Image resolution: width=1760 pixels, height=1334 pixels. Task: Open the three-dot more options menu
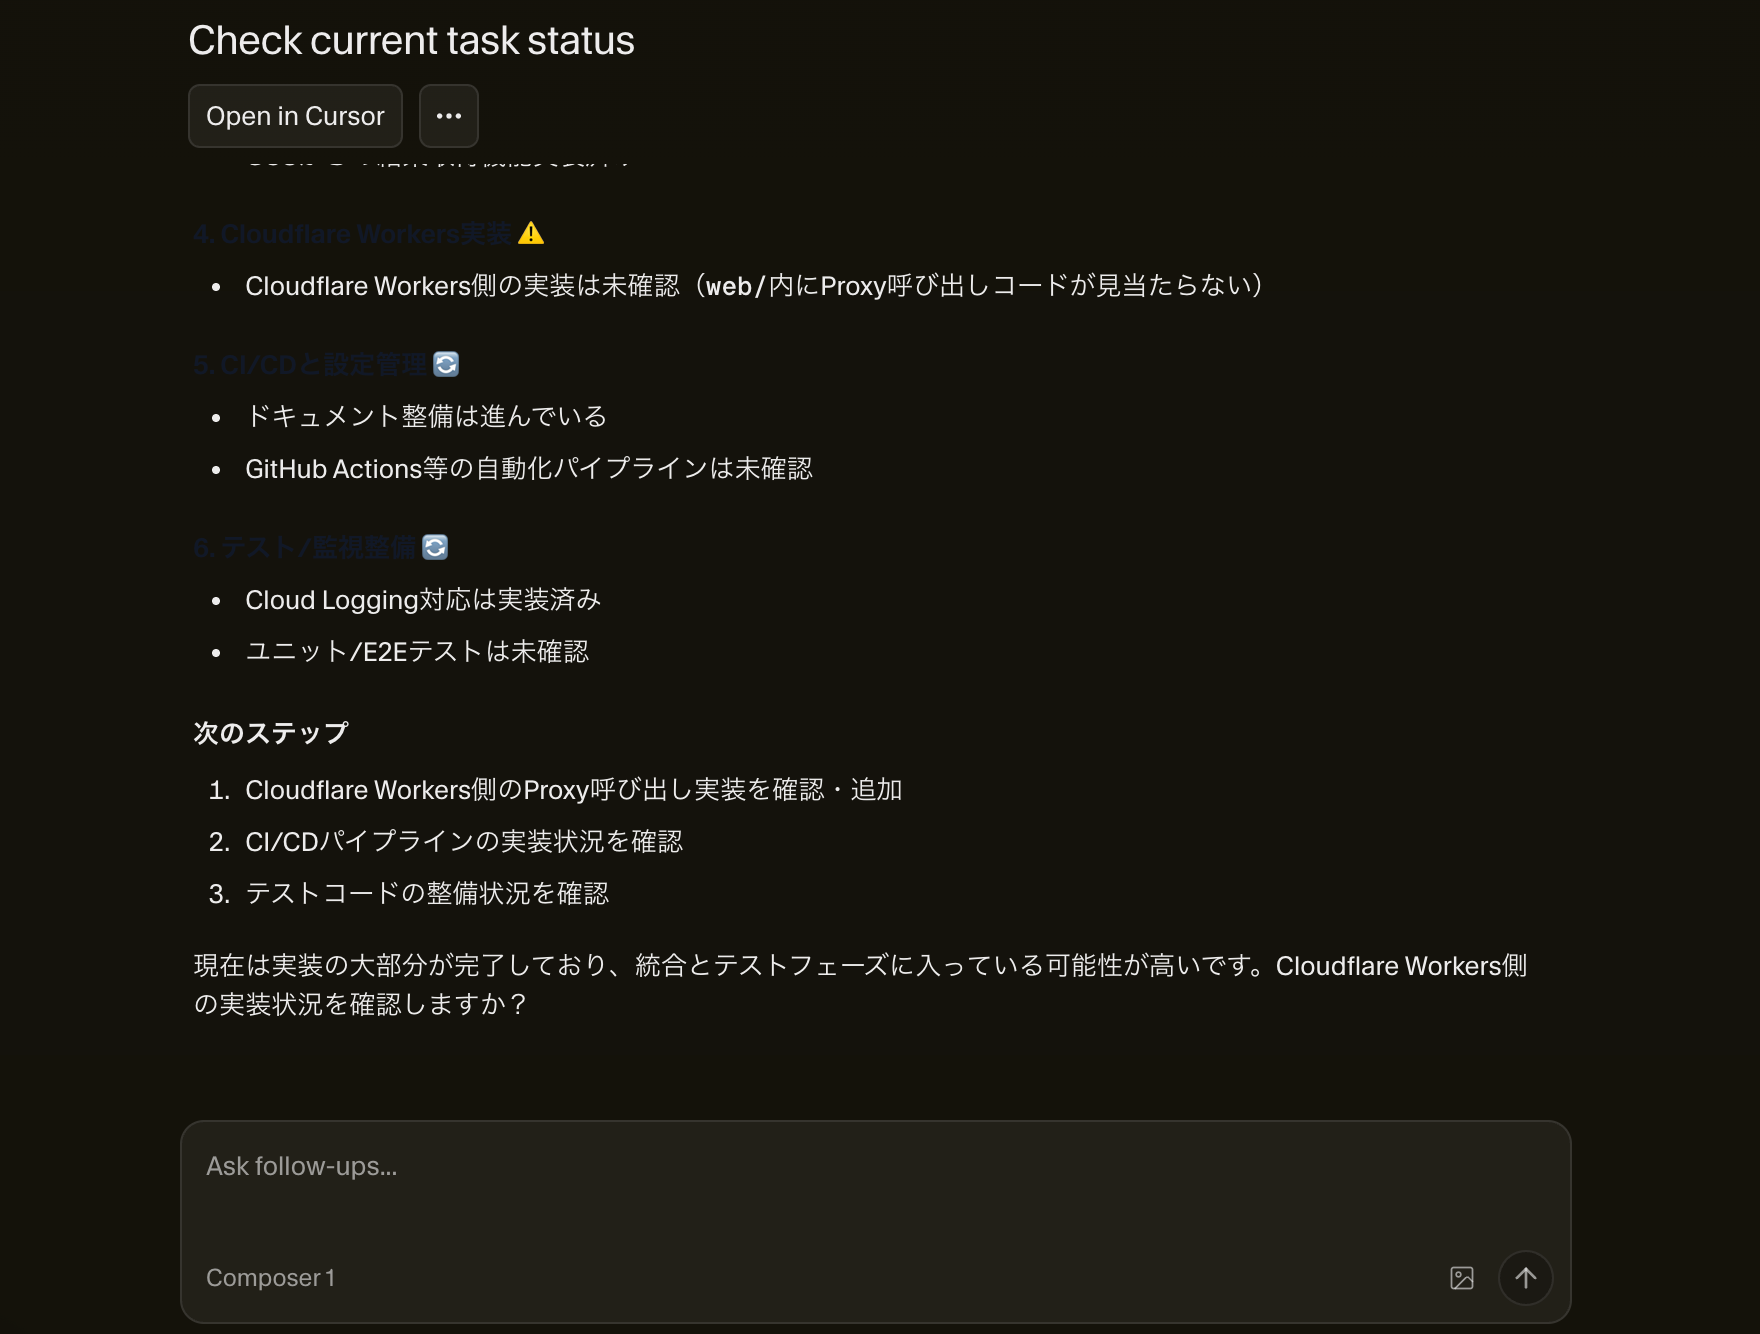click(448, 116)
